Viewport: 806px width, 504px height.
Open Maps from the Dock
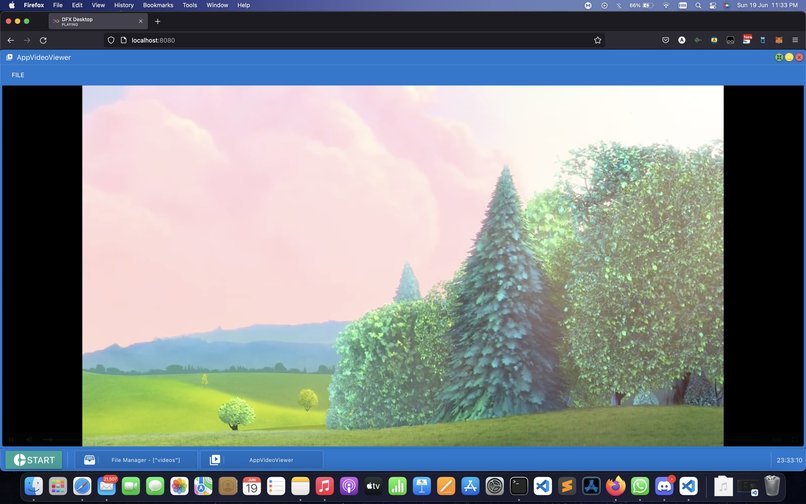point(203,485)
